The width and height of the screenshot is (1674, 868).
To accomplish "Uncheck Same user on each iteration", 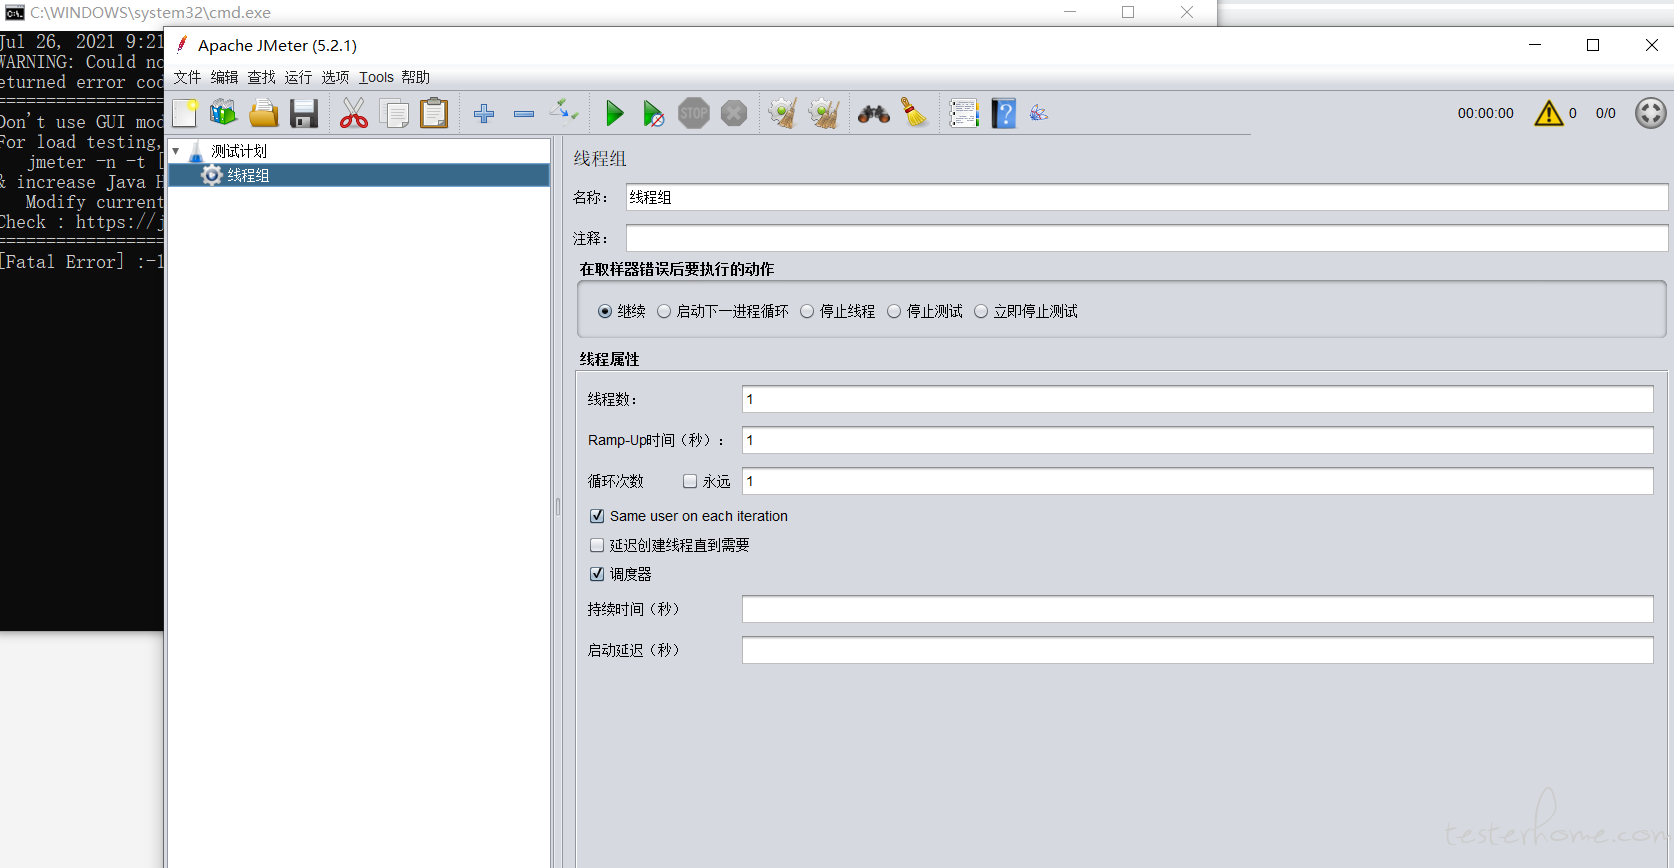I will point(597,516).
